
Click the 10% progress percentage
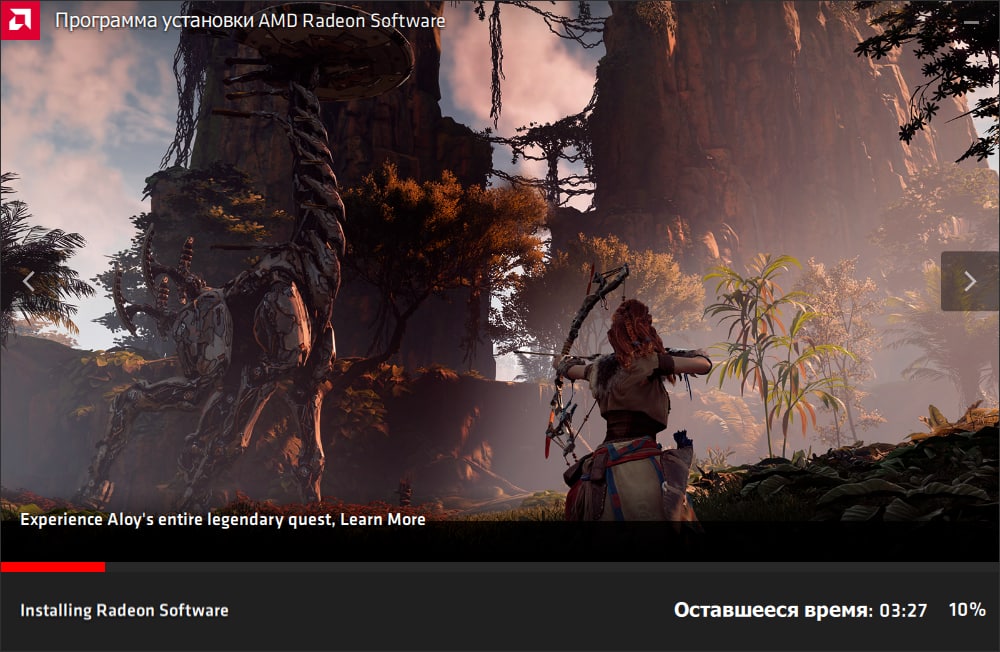click(967, 610)
